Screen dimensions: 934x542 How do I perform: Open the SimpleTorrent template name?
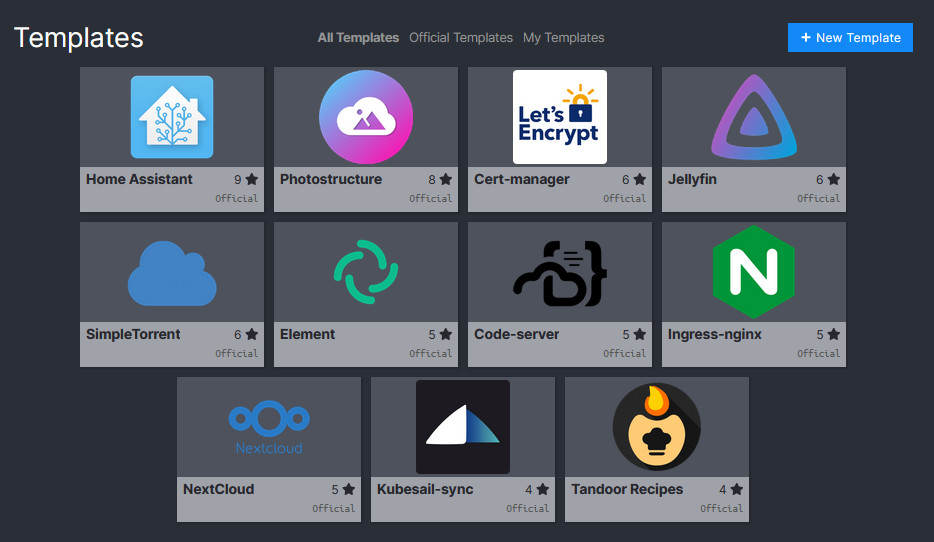tap(133, 334)
